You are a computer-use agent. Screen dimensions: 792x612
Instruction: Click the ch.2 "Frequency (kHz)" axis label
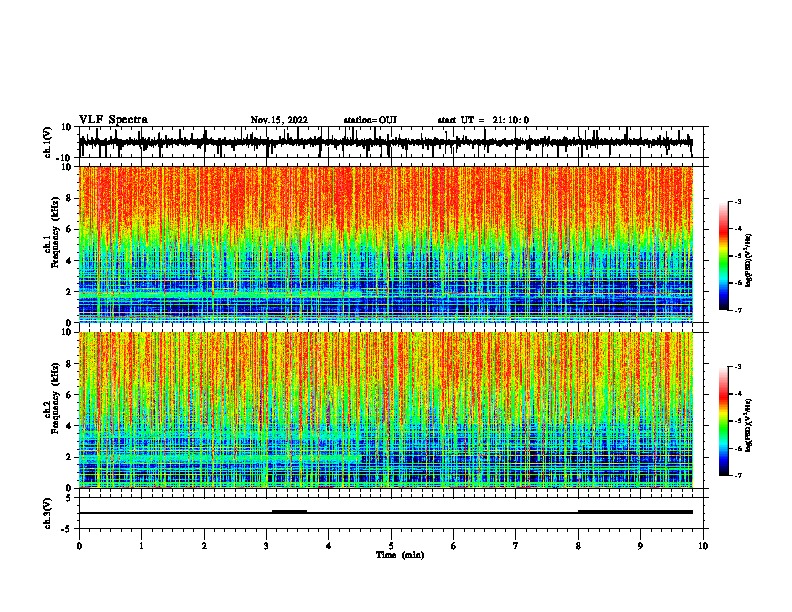pyautogui.click(x=55, y=398)
